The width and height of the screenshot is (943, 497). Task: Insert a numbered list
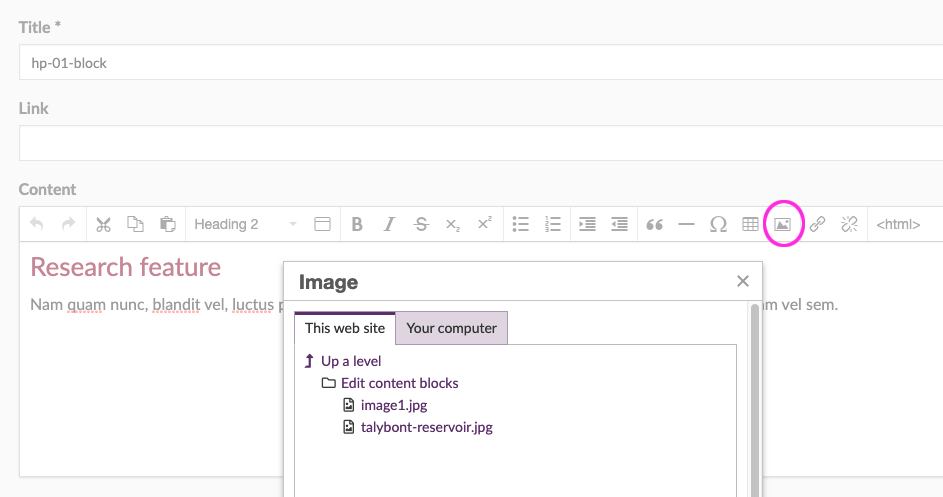tap(552, 224)
